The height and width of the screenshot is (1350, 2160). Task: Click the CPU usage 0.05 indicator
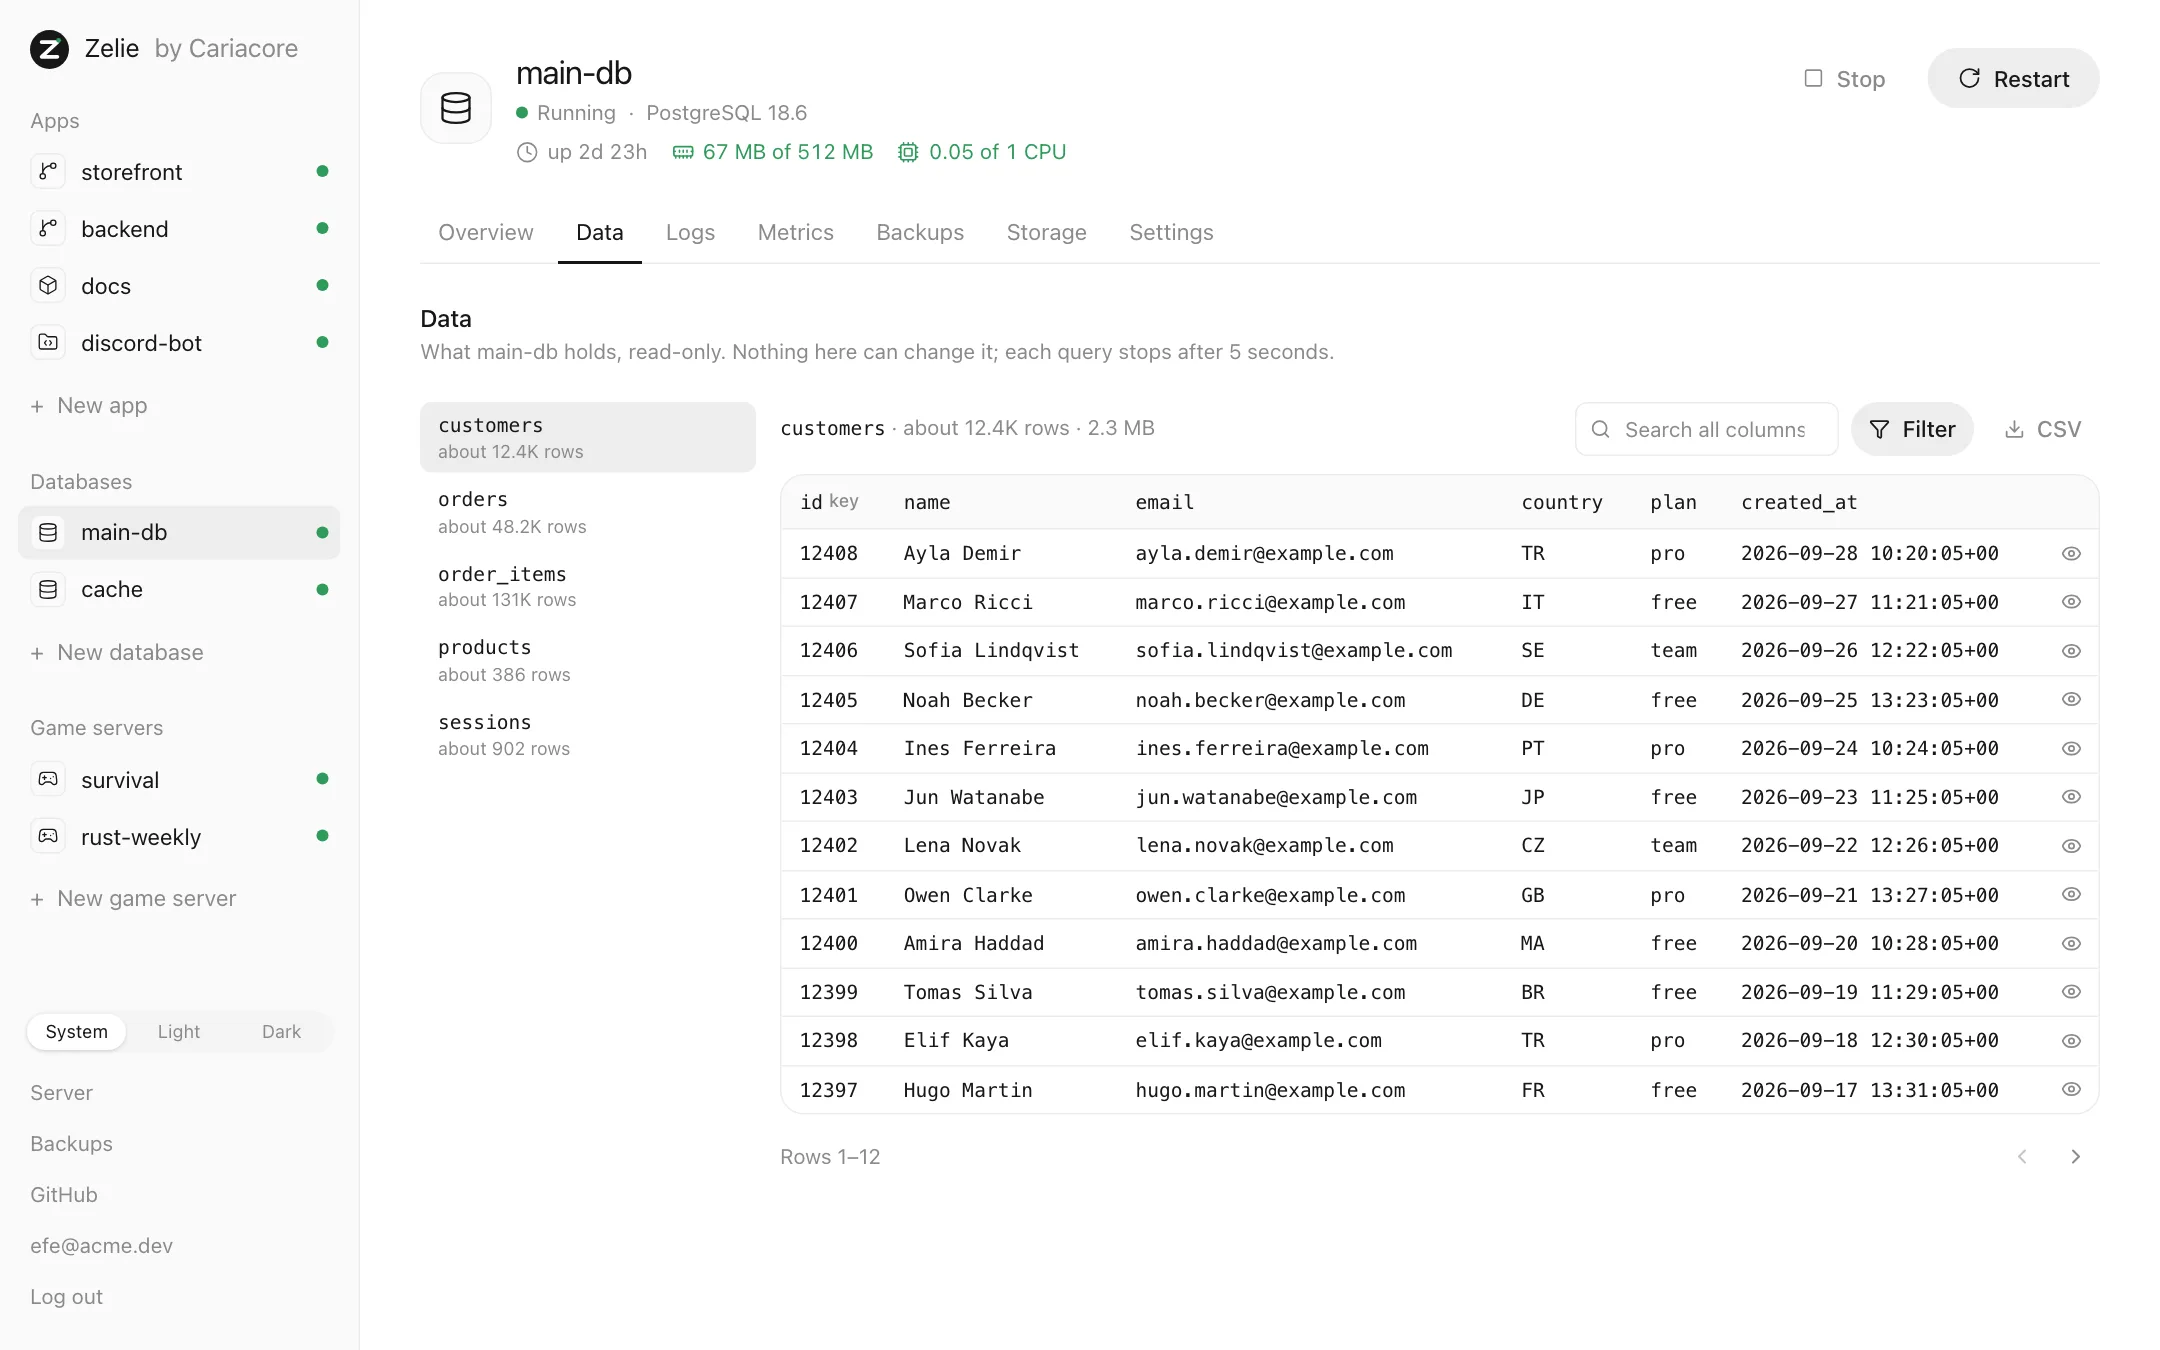pyautogui.click(x=982, y=152)
